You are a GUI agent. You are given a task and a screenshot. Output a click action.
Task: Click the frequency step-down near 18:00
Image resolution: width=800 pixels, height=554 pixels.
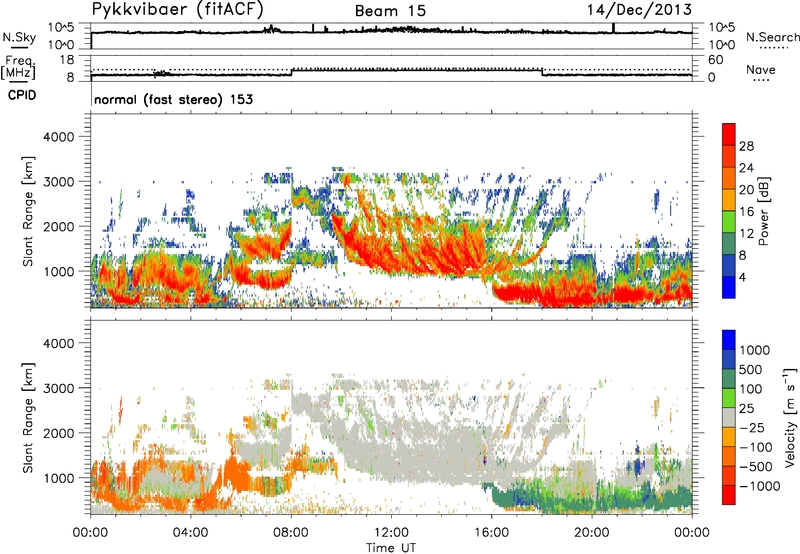tap(542, 72)
